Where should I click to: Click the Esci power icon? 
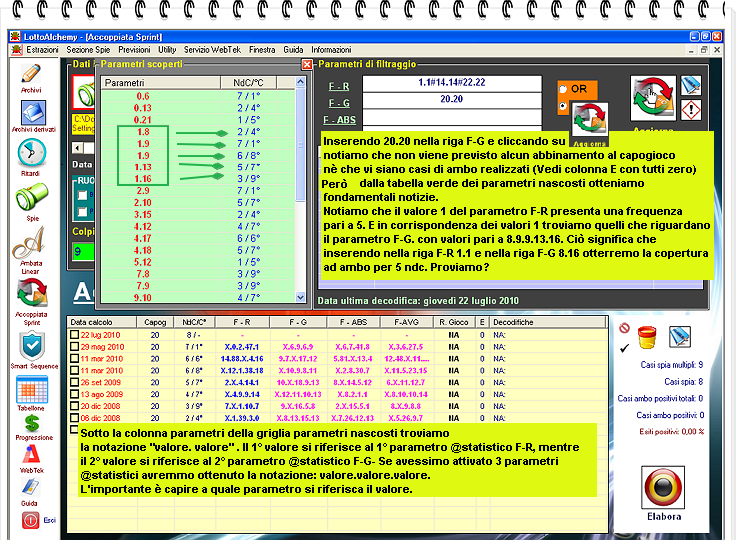click(x=31, y=520)
